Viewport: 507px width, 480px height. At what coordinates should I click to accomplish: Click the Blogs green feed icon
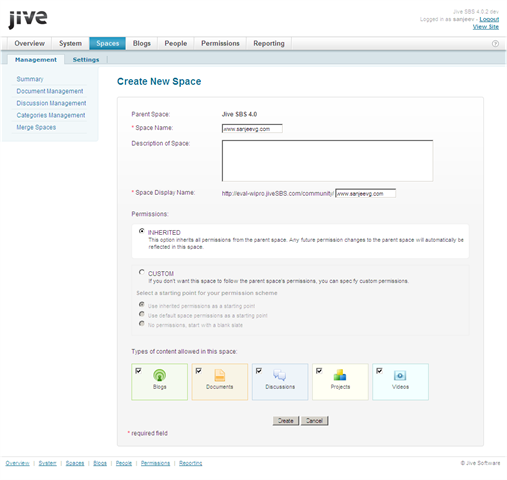(x=159, y=375)
